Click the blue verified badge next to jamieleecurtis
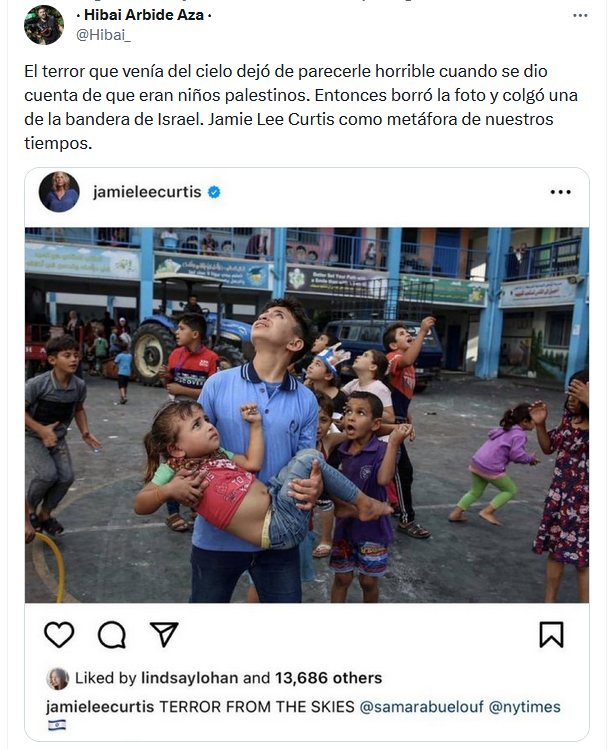 (x=214, y=192)
